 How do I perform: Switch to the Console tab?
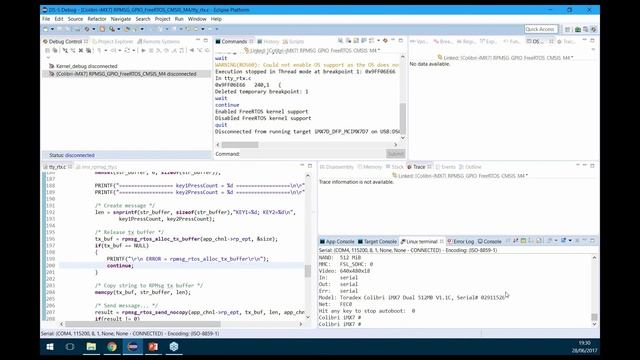click(x=489, y=242)
